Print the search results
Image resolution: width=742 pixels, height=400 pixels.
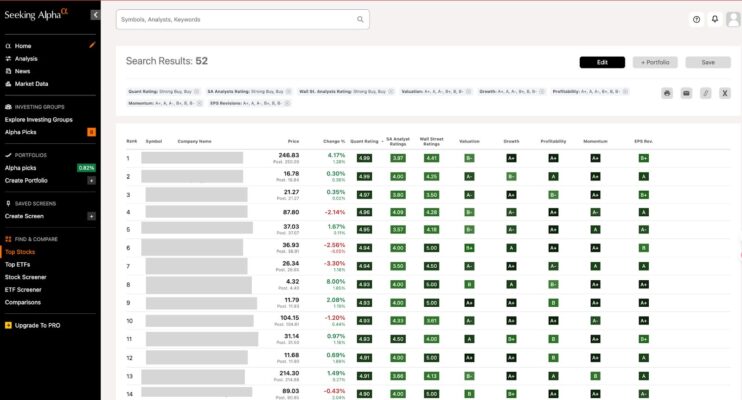point(667,93)
